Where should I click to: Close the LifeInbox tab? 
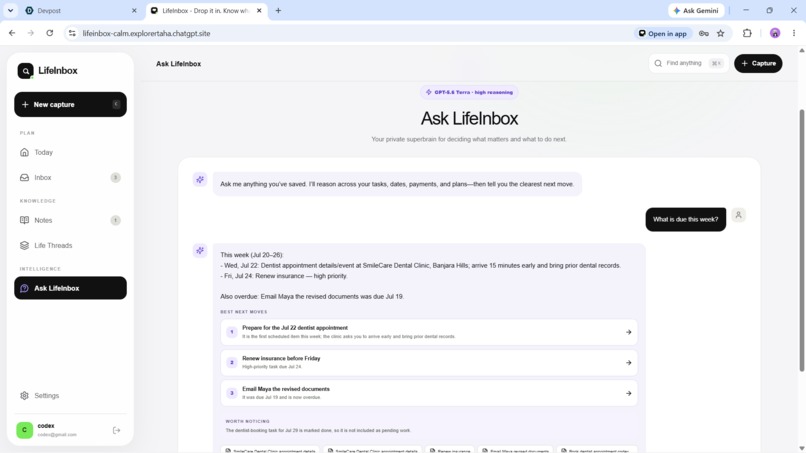(x=259, y=10)
